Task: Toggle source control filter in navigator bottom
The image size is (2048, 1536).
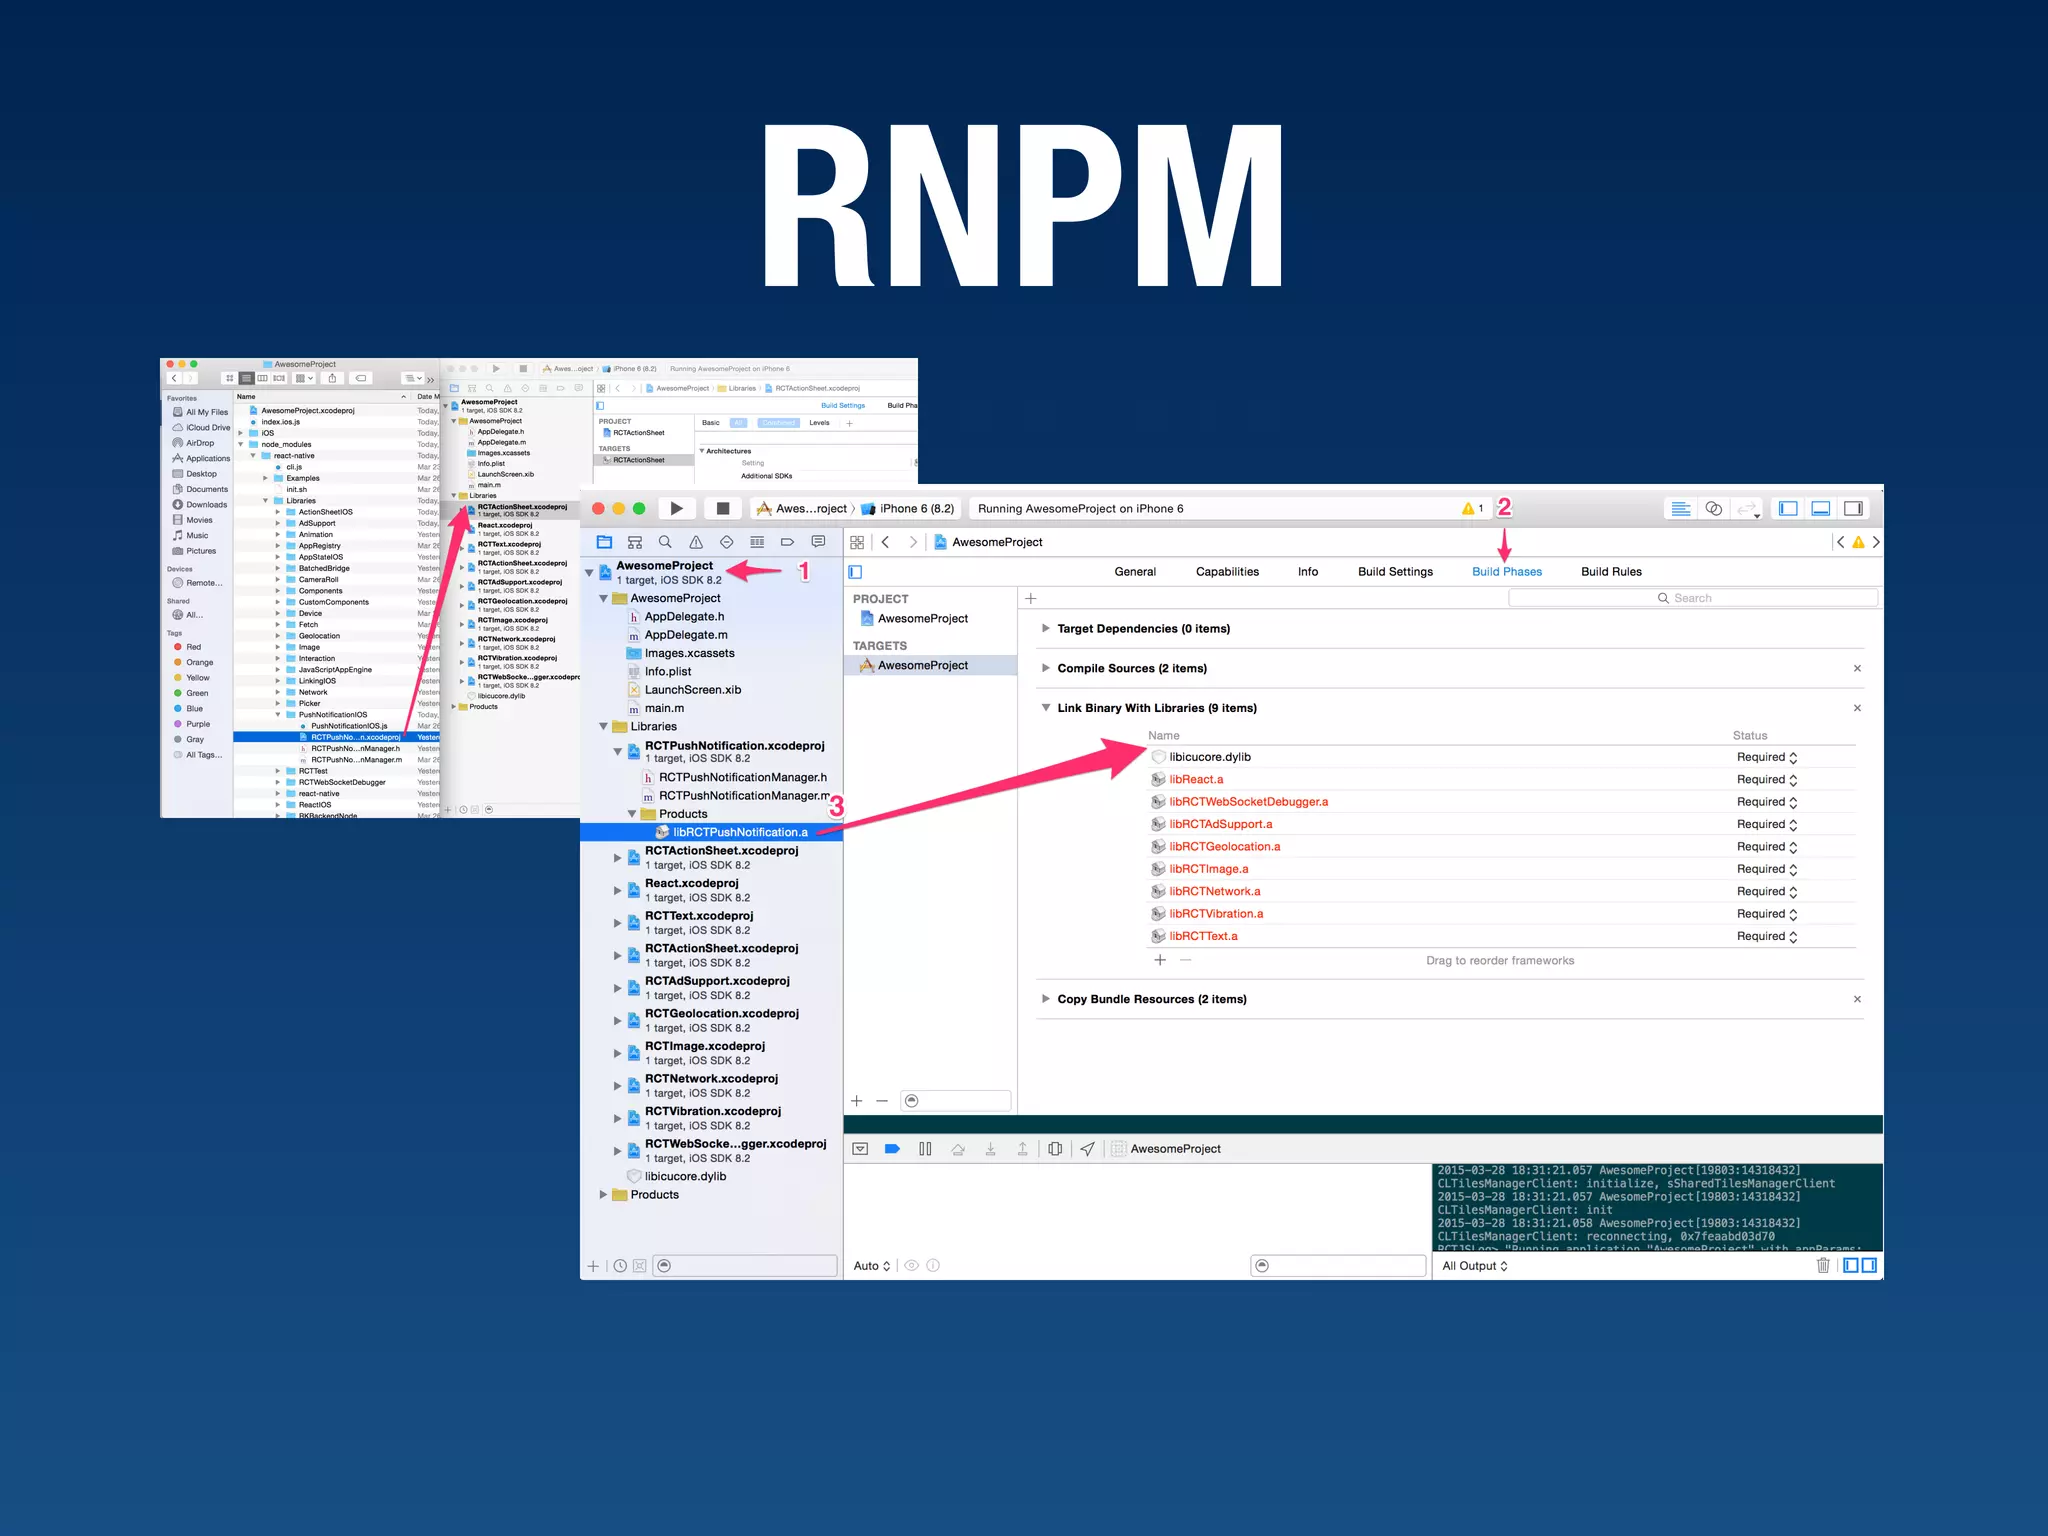Action: tap(639, 1266)
